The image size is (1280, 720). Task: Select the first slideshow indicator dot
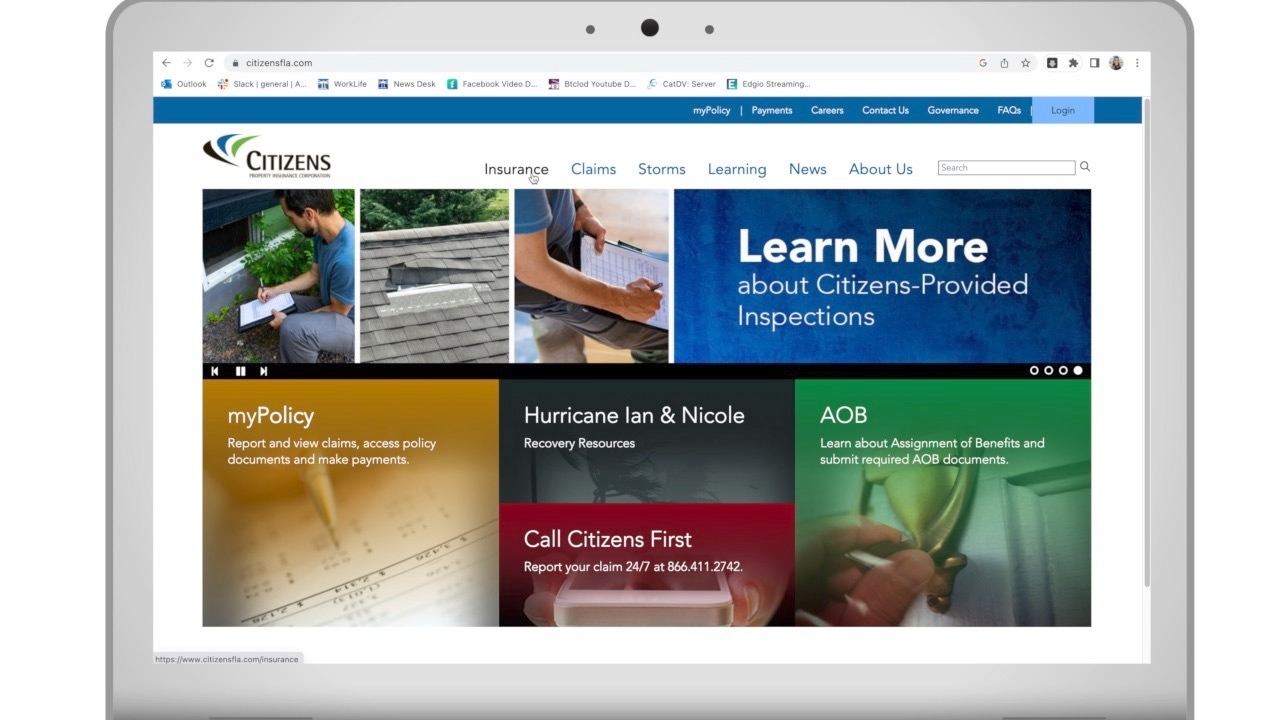(1034, 371)
